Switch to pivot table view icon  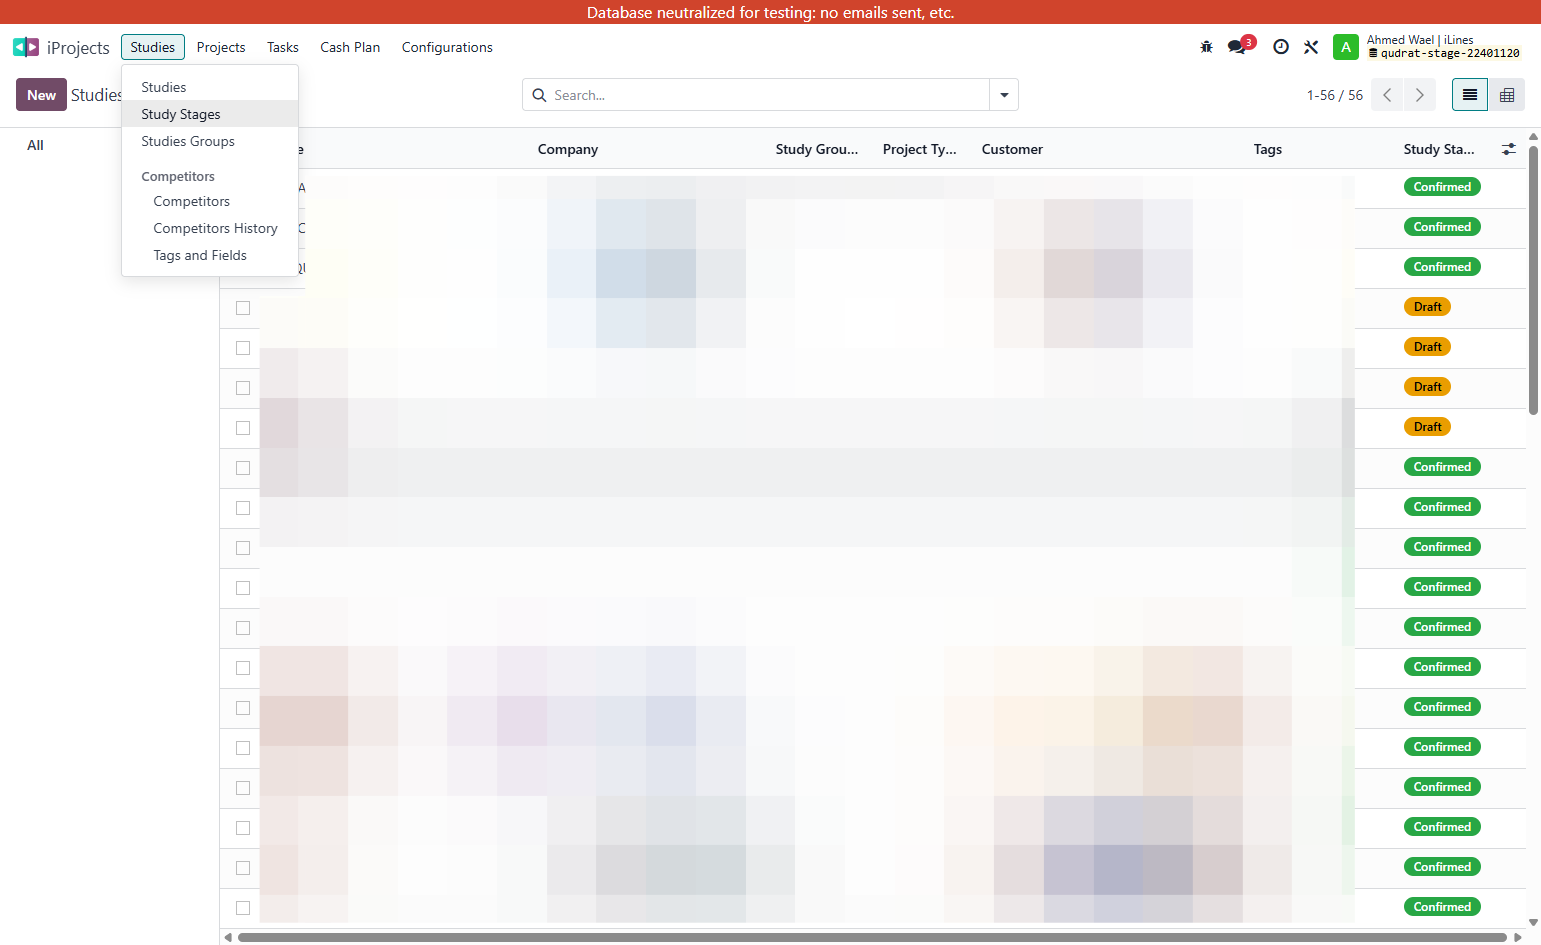(1507, 95)
